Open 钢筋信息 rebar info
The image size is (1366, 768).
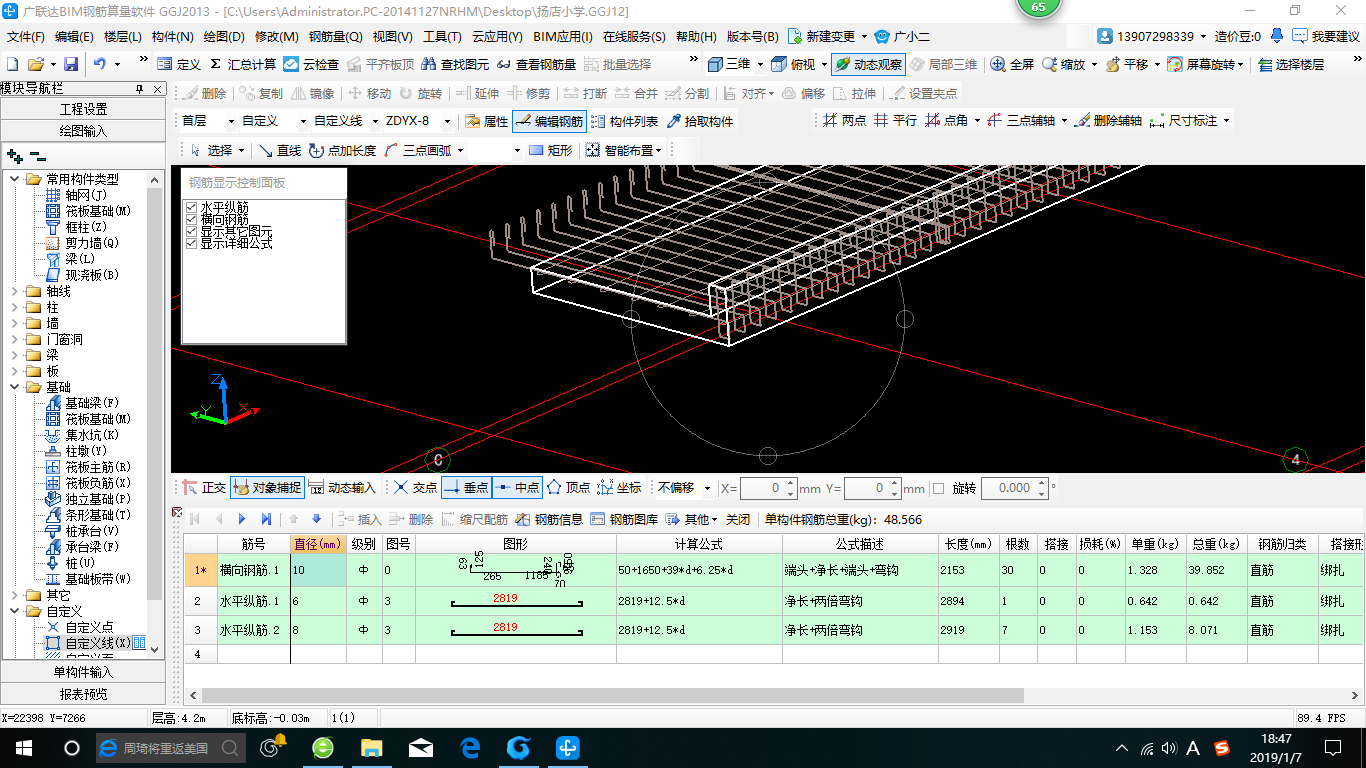click(x=549, y=519)
